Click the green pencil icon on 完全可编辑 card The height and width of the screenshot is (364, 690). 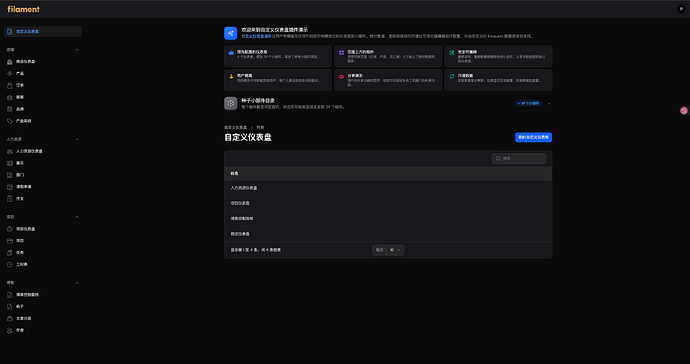coord(452,52)
